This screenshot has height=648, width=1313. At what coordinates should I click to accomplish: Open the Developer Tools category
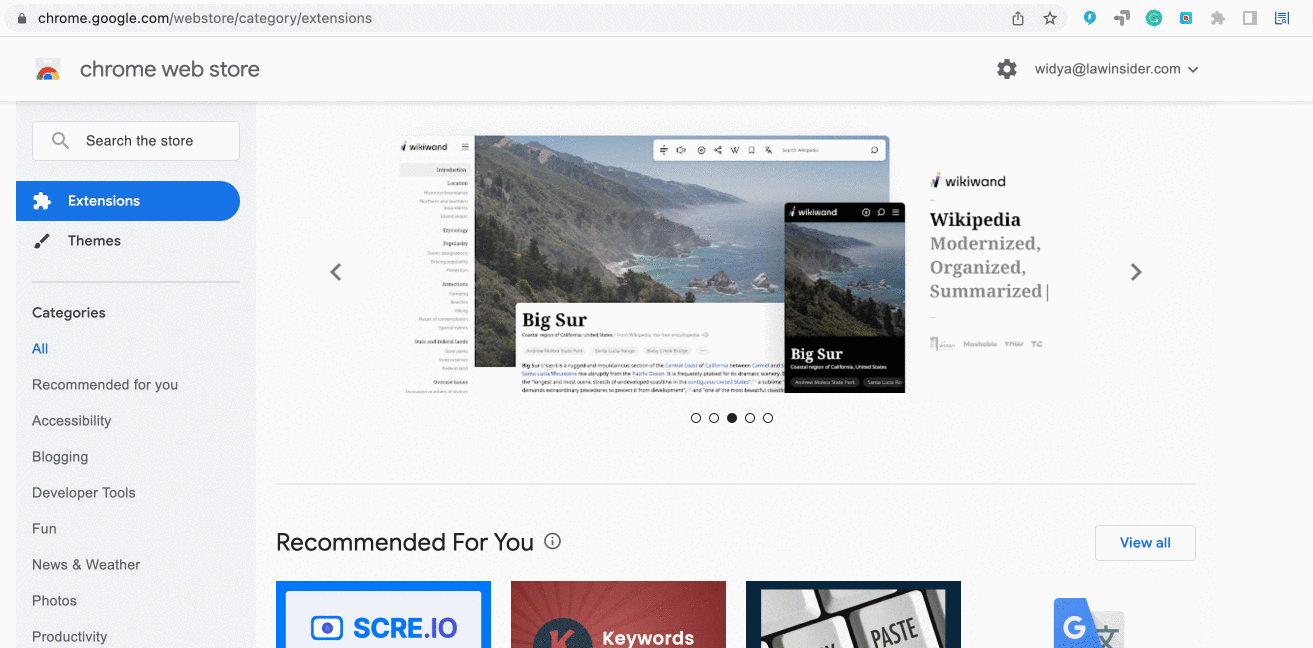(84, 493)
